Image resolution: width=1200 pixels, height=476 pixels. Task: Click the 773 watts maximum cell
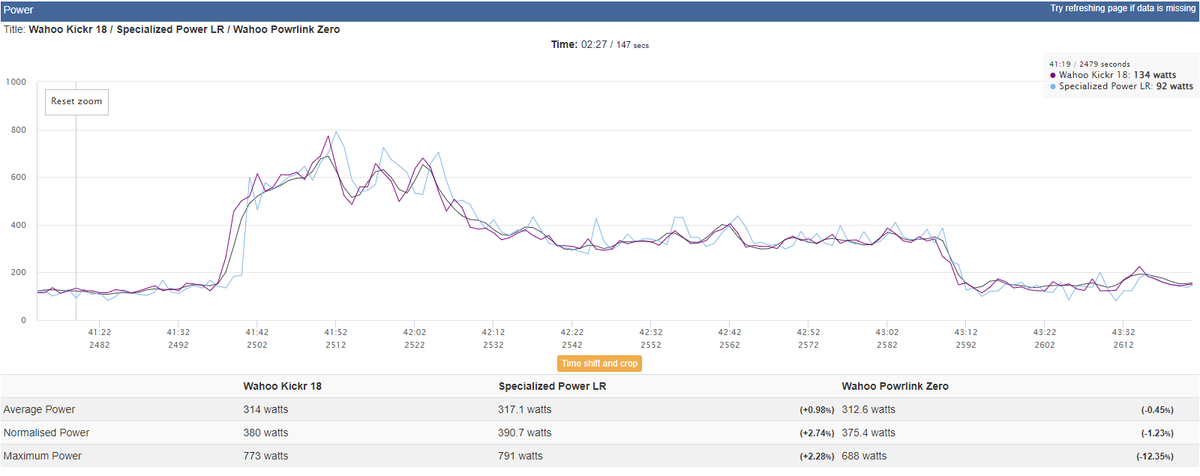[x=265, y=457]
